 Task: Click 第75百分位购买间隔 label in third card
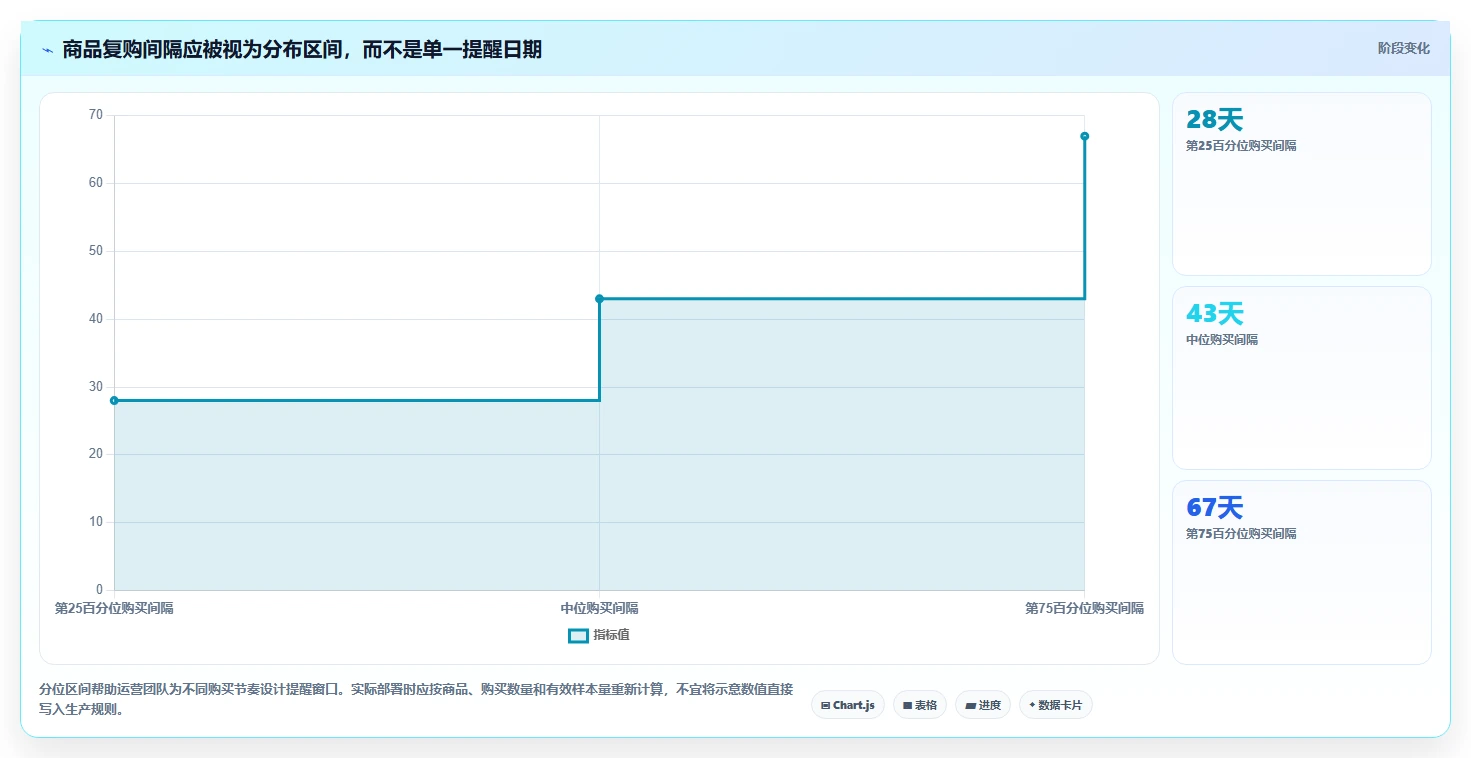coord(1241,534)
